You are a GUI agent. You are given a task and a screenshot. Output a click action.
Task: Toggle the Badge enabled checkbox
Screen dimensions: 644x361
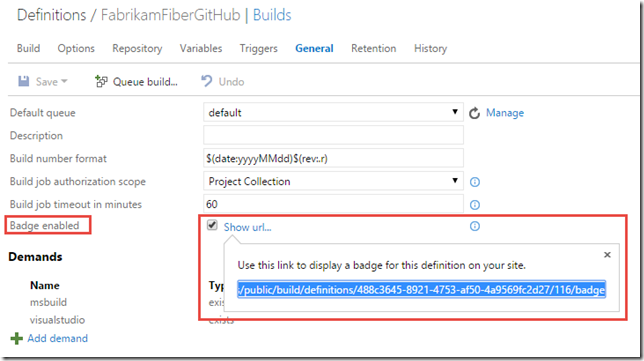coord(212,225)
